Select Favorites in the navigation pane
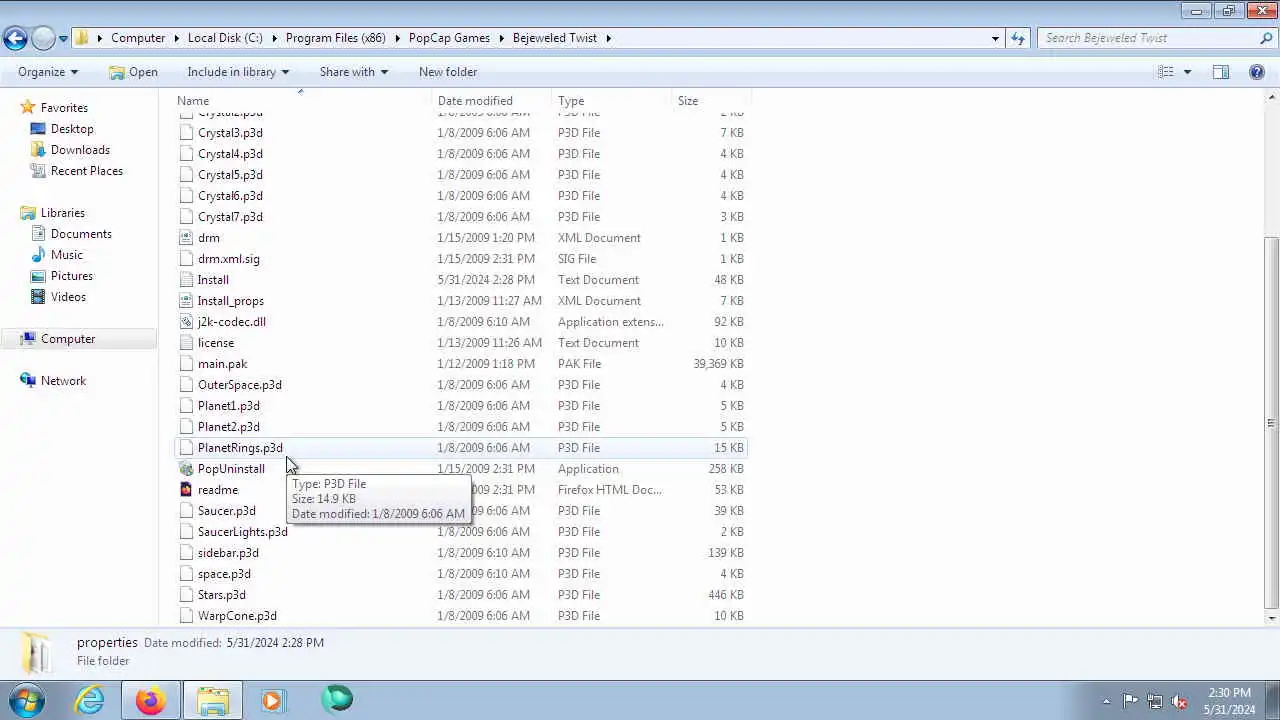1280x720 pixels. coord(64,108)
